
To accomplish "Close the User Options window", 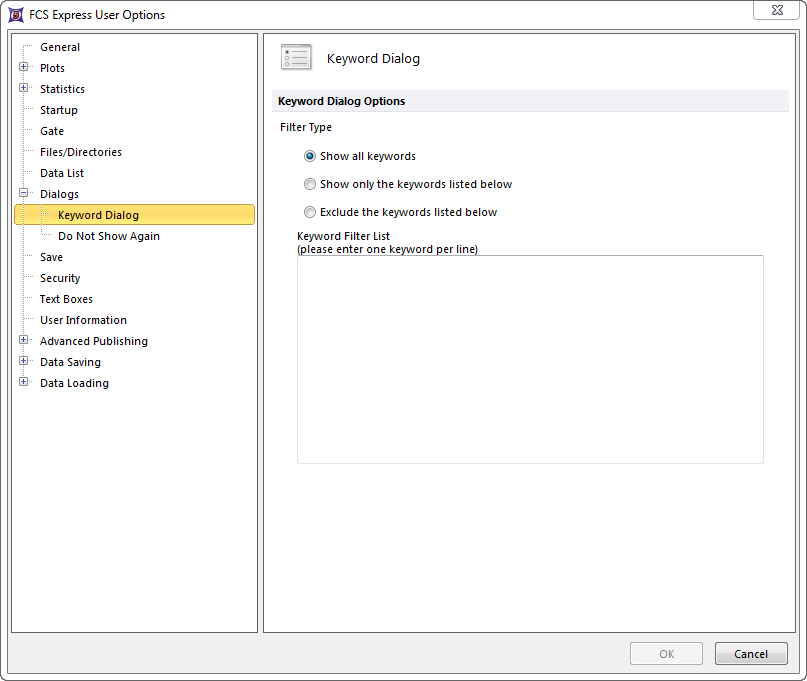I will tap(776, 10).
